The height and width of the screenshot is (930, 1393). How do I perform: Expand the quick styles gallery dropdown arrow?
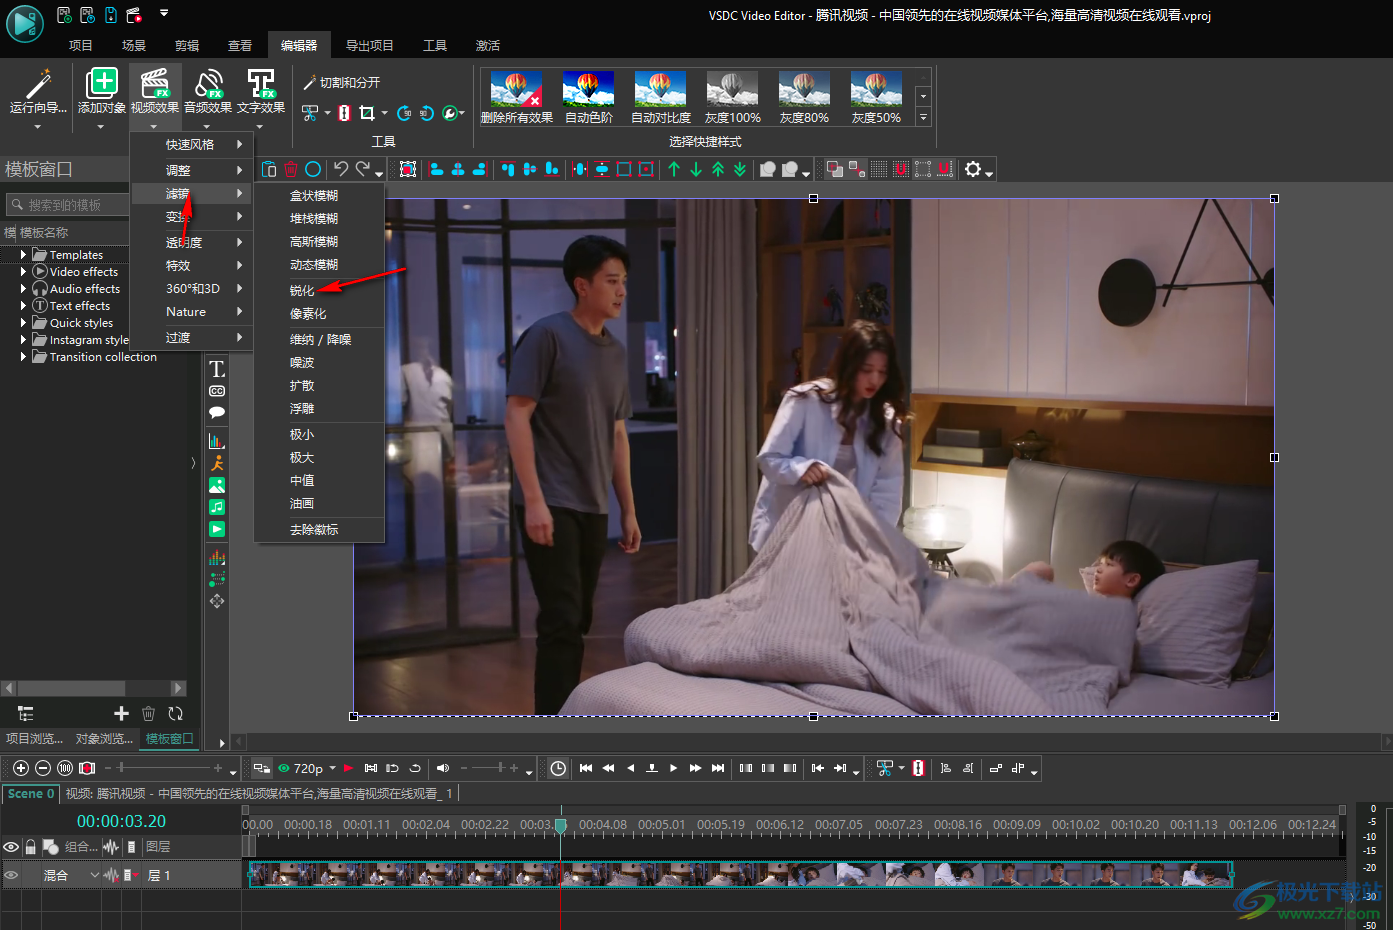pos(923,117)
